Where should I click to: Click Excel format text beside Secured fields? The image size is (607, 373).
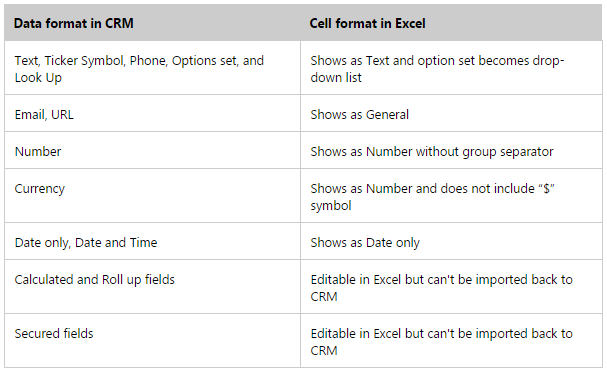click(x=441, y=342)
